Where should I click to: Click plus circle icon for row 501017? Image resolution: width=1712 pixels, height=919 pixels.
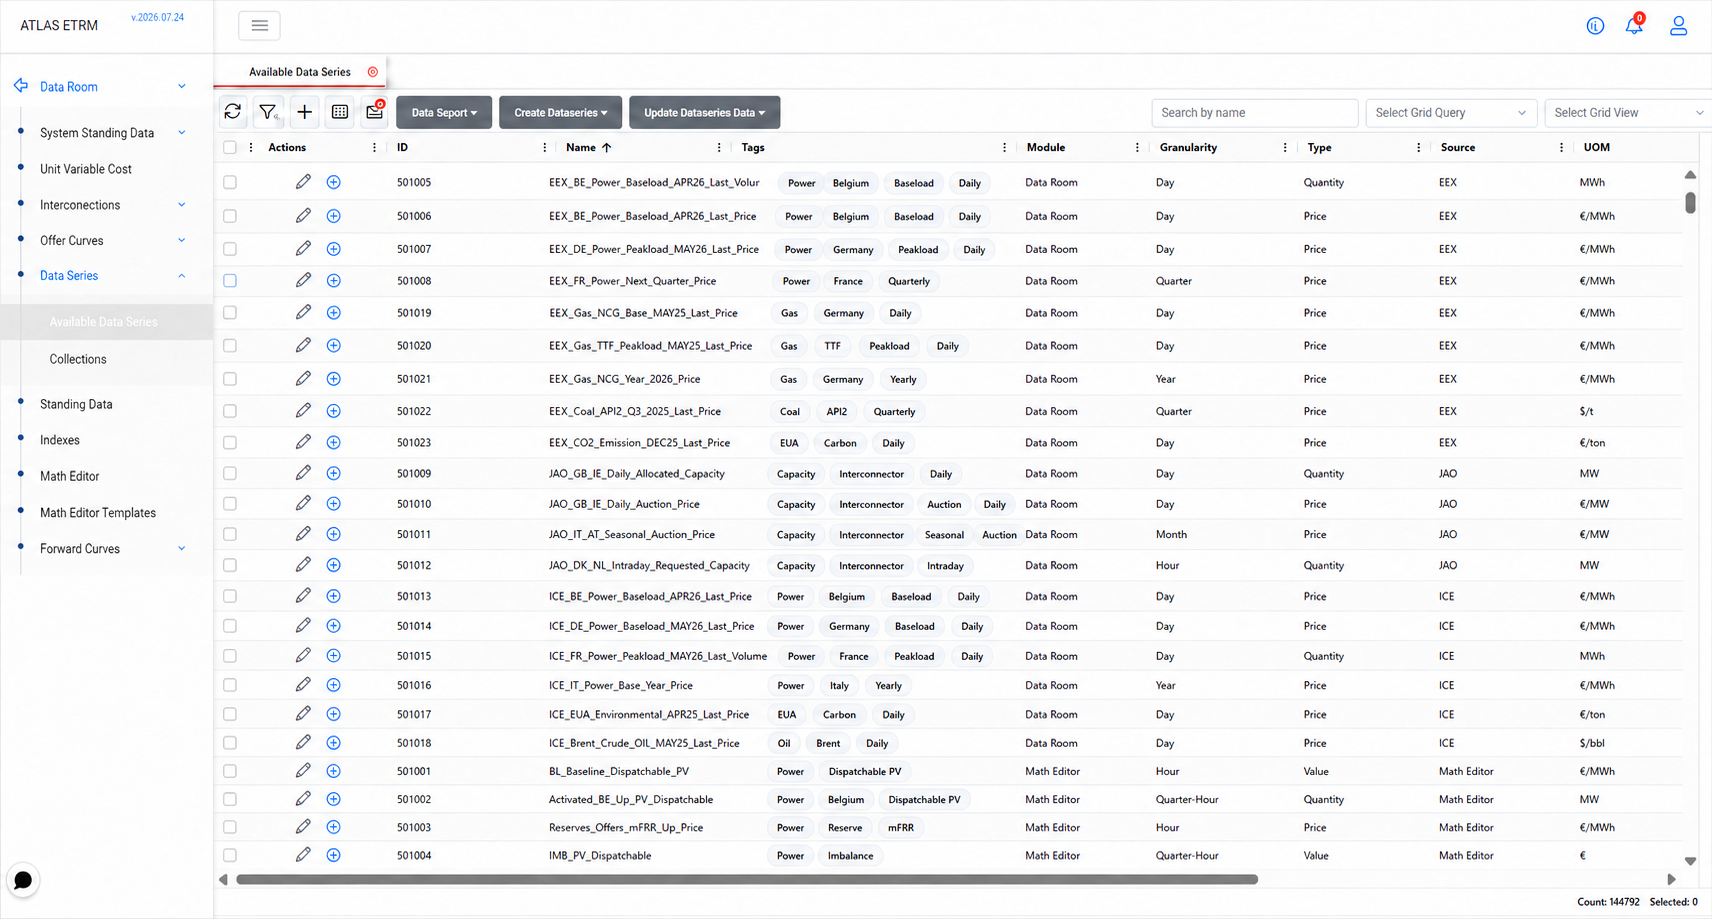coord(334,714)
